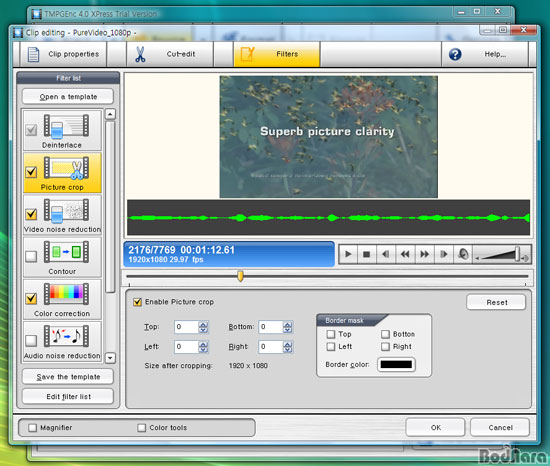Step back one frame

click(386, 254)
